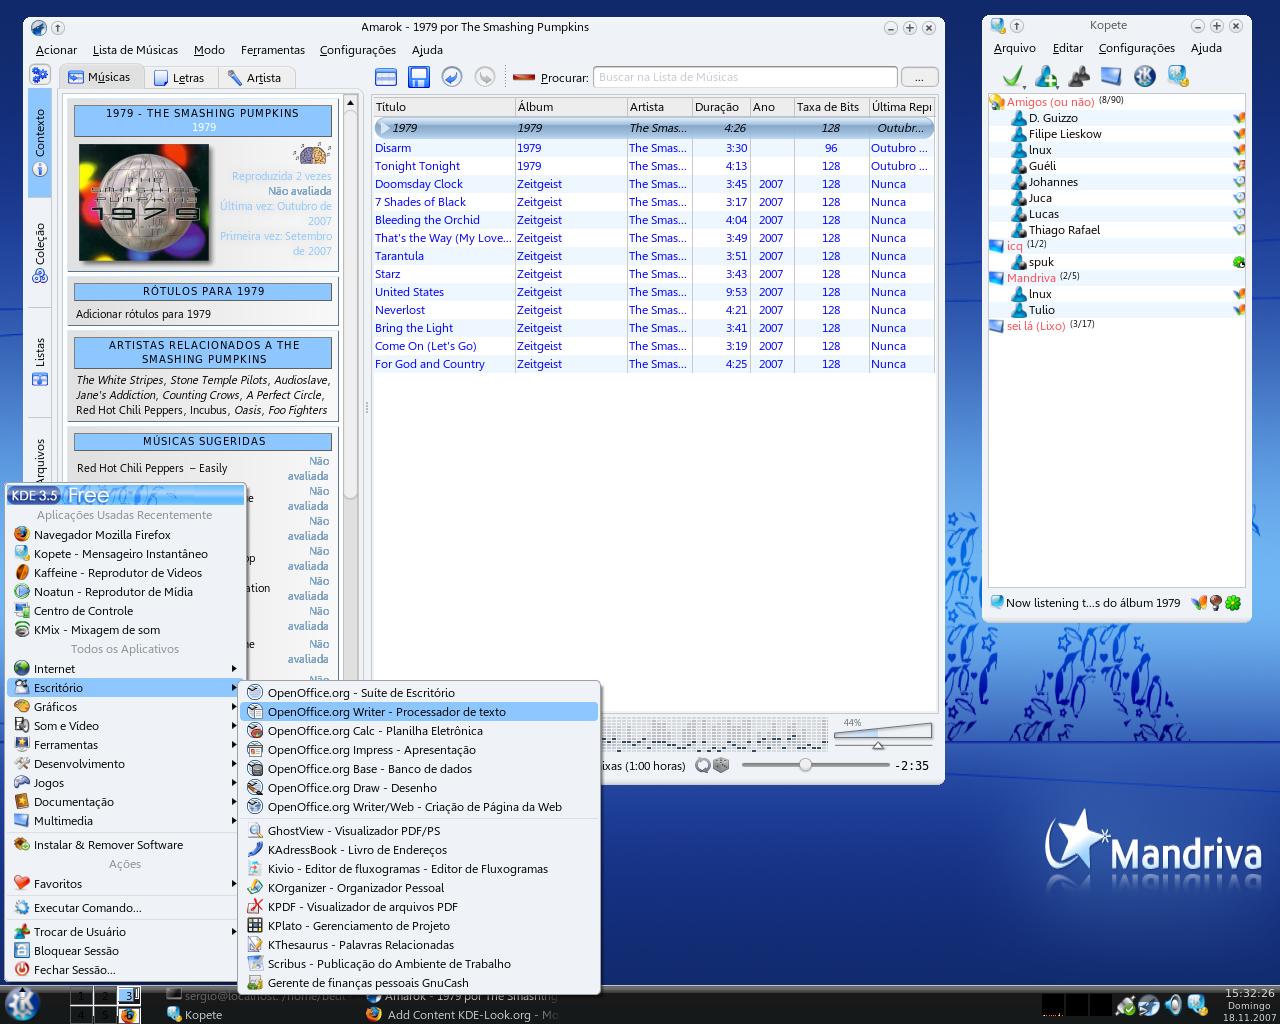Toggle the random mode dice icon
Screen dimensions: 1280x1024
tap(721, 765)
